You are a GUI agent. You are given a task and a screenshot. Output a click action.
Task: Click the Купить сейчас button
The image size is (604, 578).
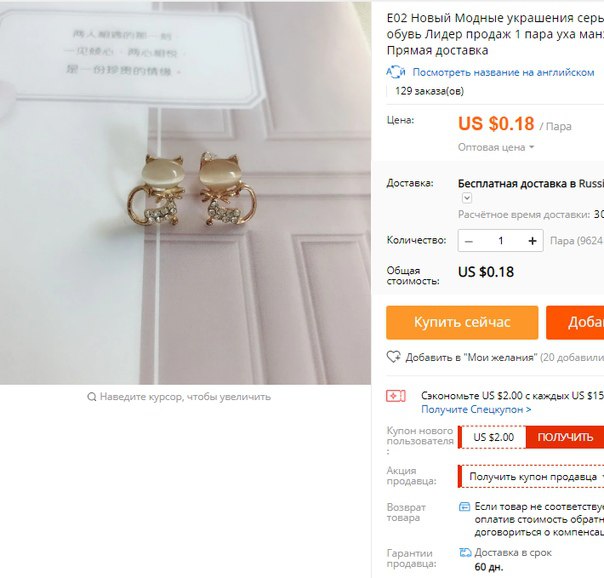pyautogui.click(x=462, y=323)
